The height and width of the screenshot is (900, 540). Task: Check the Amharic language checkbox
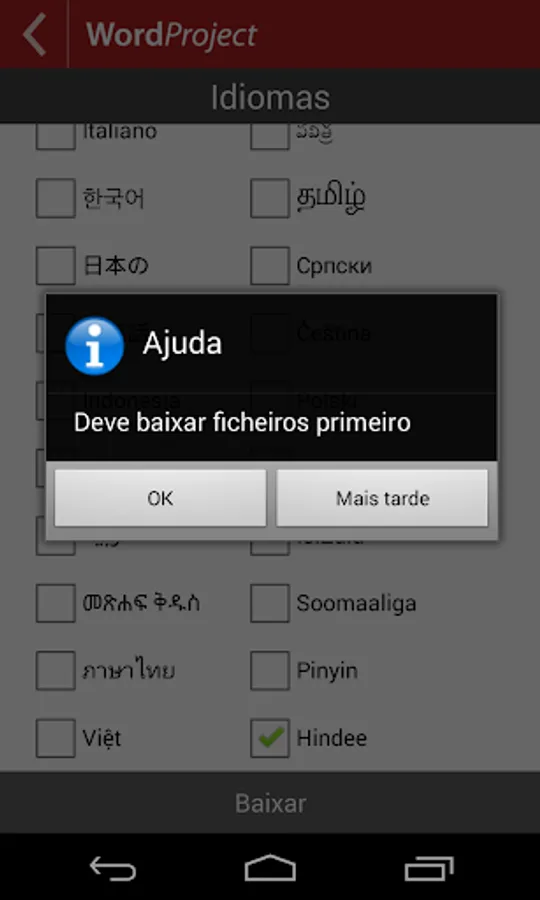[56, 603]
